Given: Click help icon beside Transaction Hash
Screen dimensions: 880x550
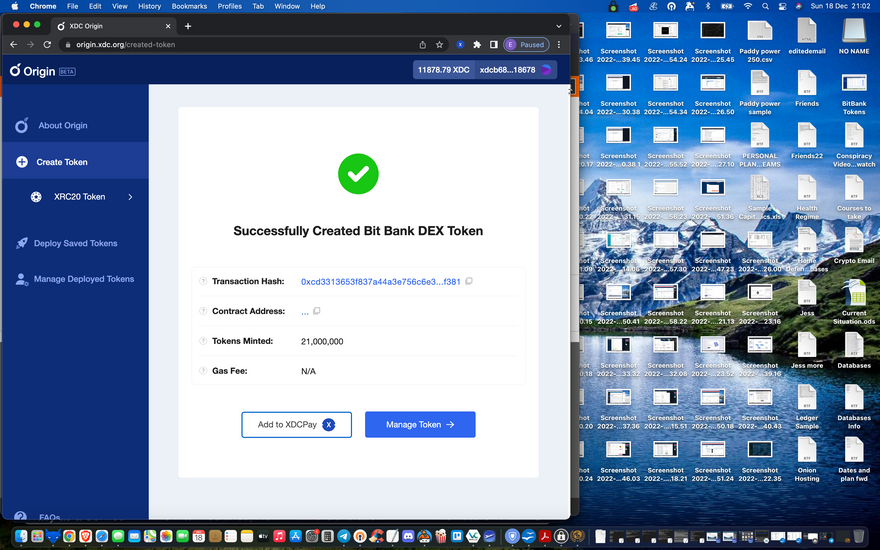Looking at the screenshot, I should pyautogui.click(x=203, y=282).
